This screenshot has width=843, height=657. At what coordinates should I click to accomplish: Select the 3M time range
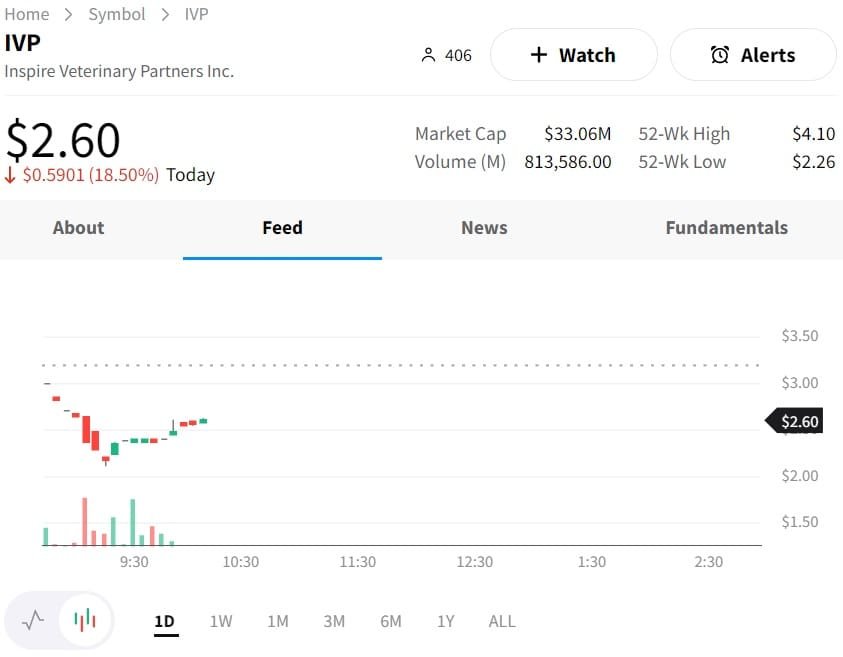[x=334, y=621]
